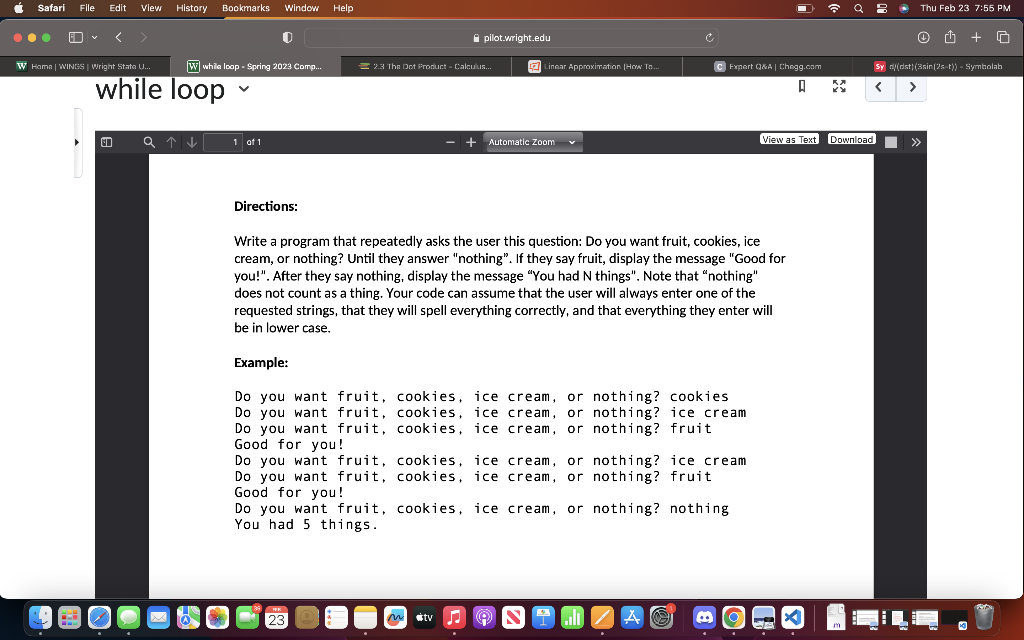Open the History menu
1024x640 pixels.
click(191, 8)
